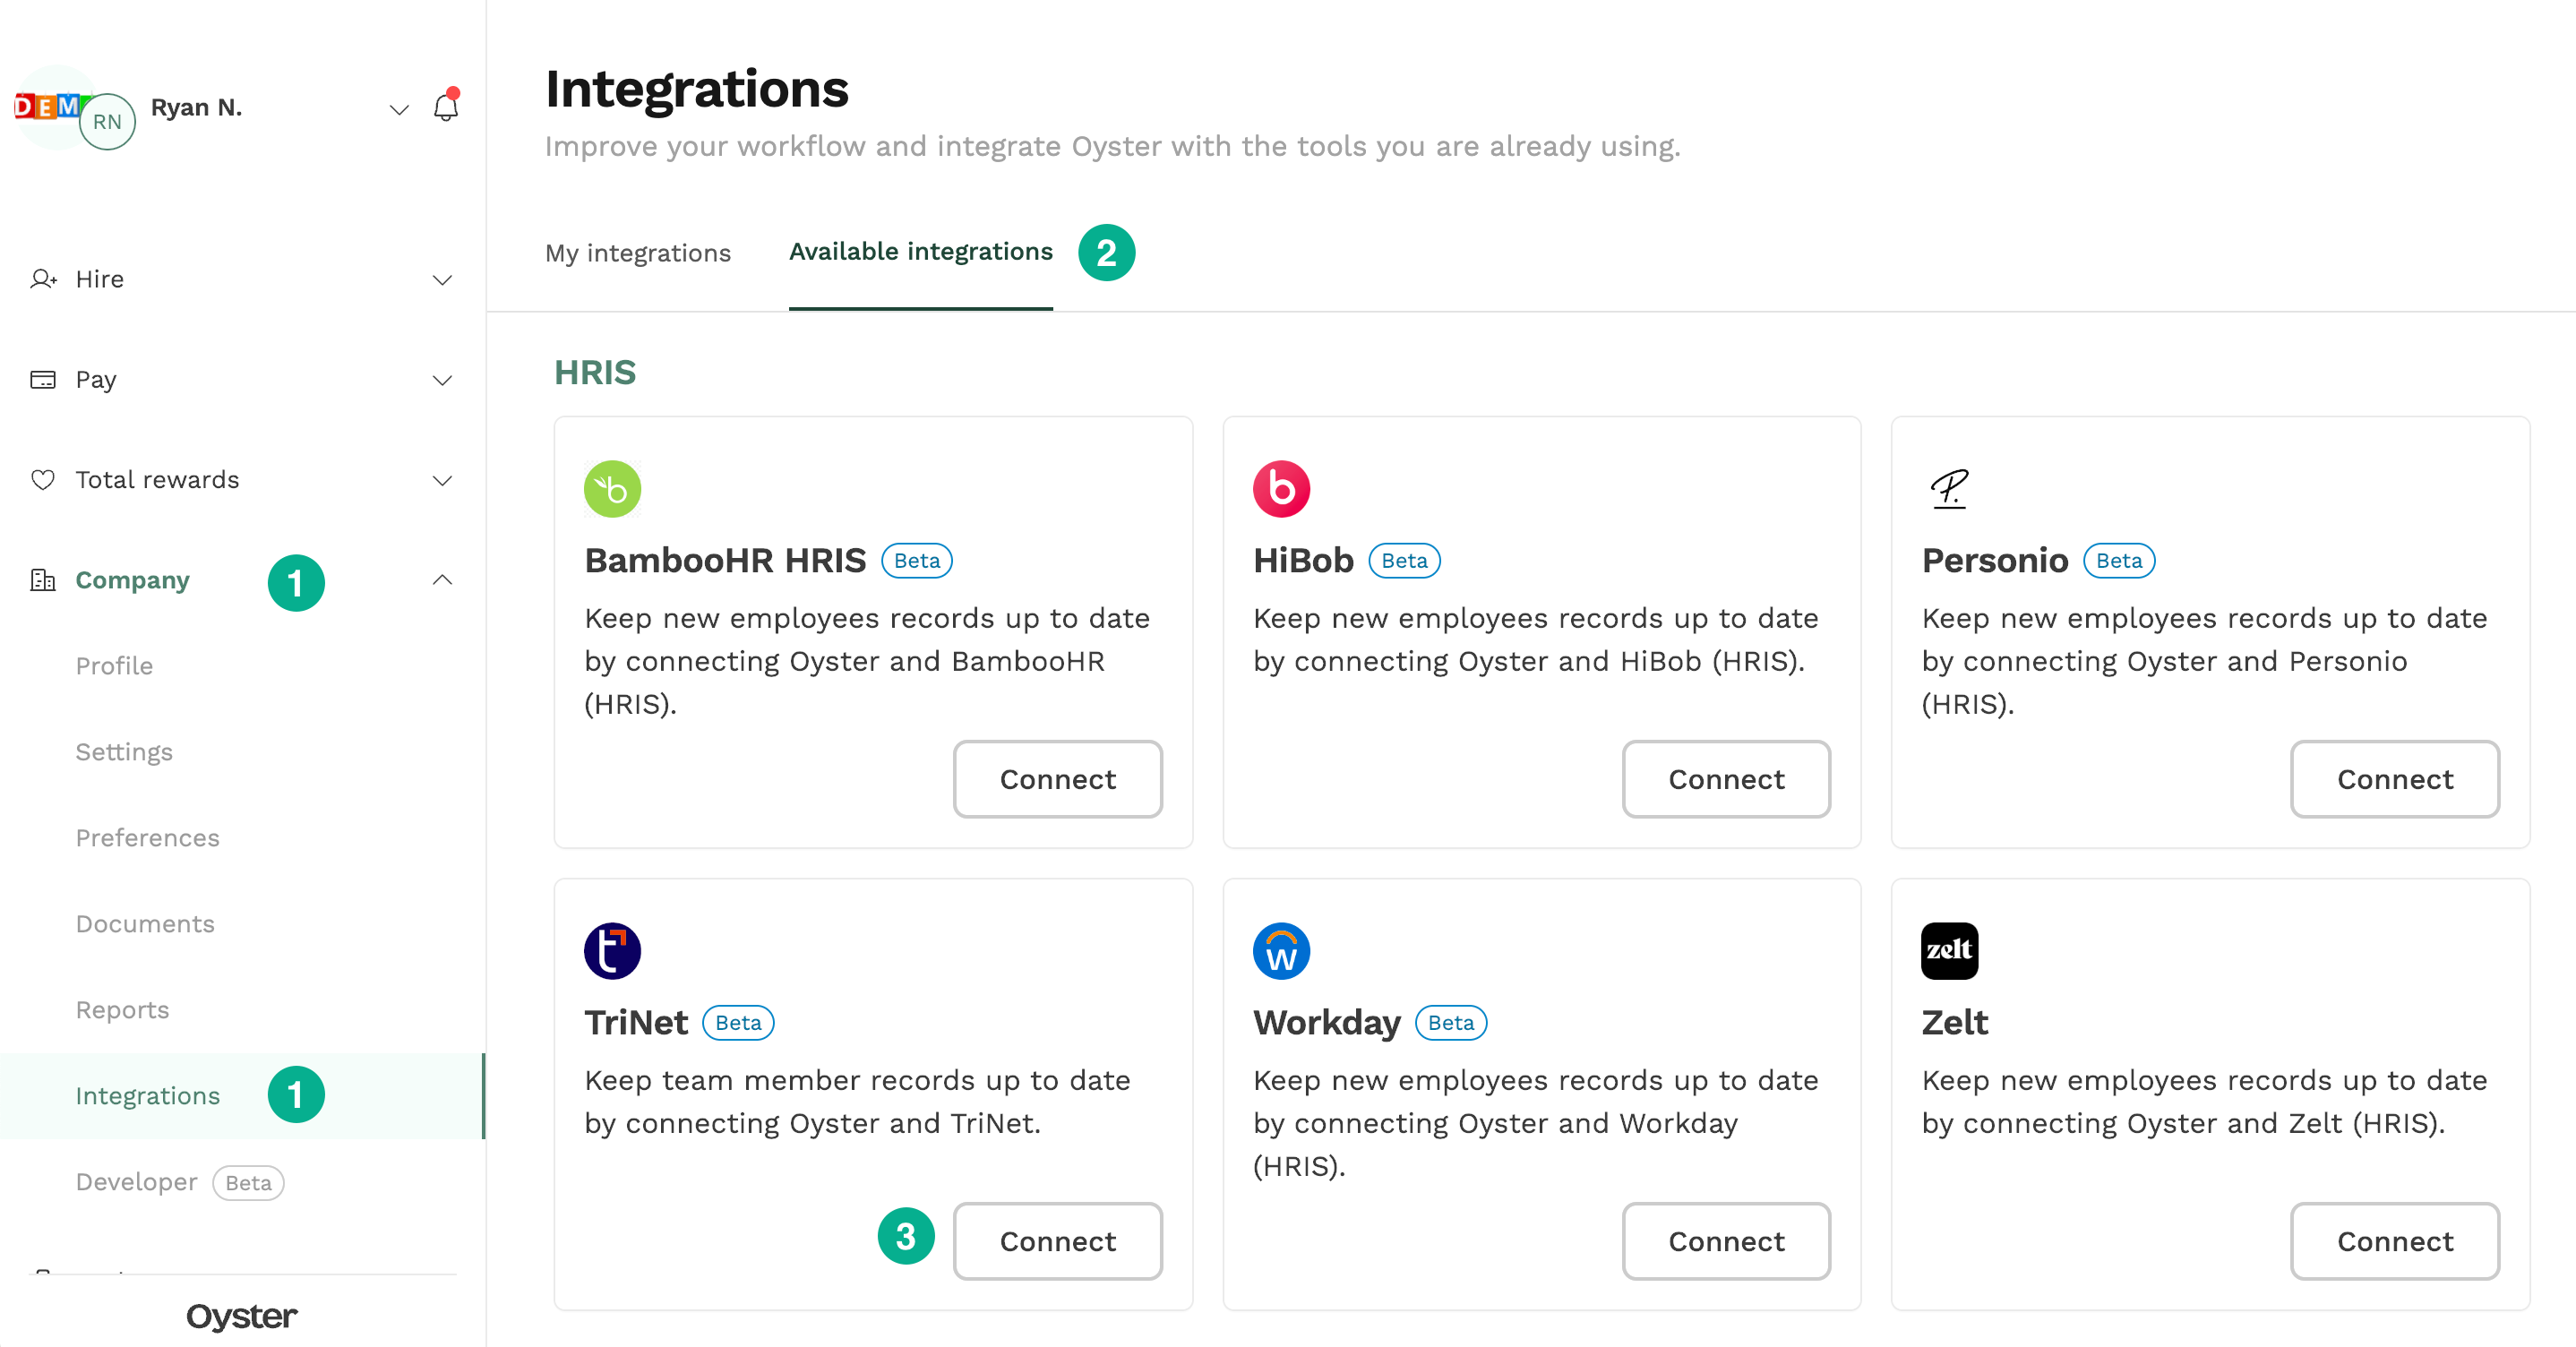Click the BambooHR logo icon

tap(612, 489)
